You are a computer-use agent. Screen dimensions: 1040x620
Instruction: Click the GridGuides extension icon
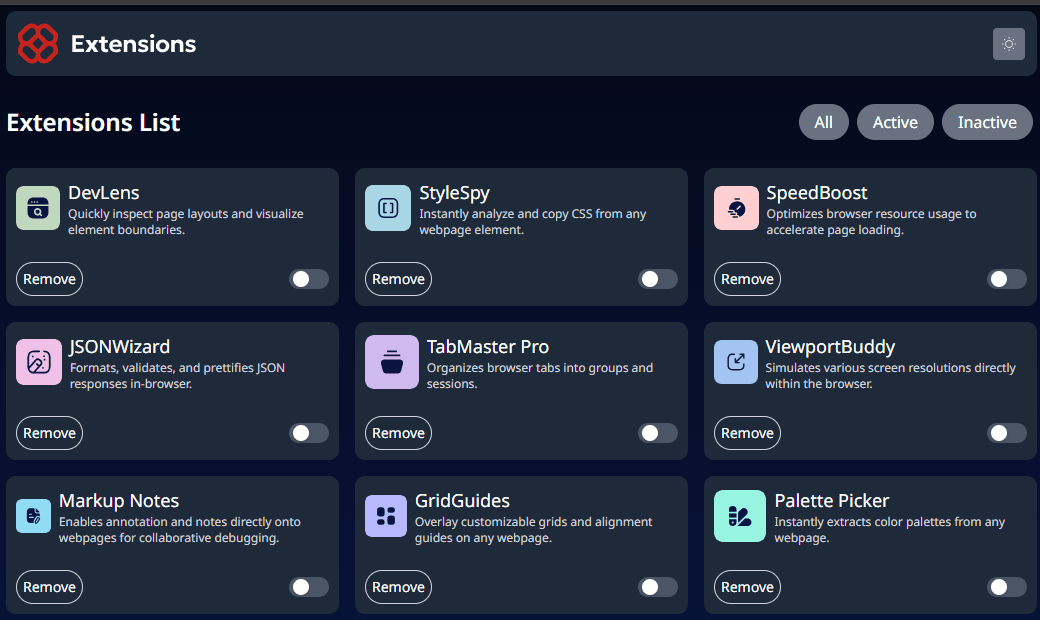click(x=386, y=516)
